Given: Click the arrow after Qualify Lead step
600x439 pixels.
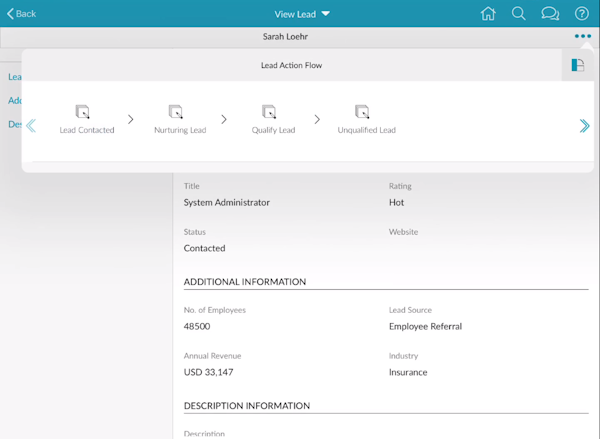Looking at the screenshot, I should point(317,120).
